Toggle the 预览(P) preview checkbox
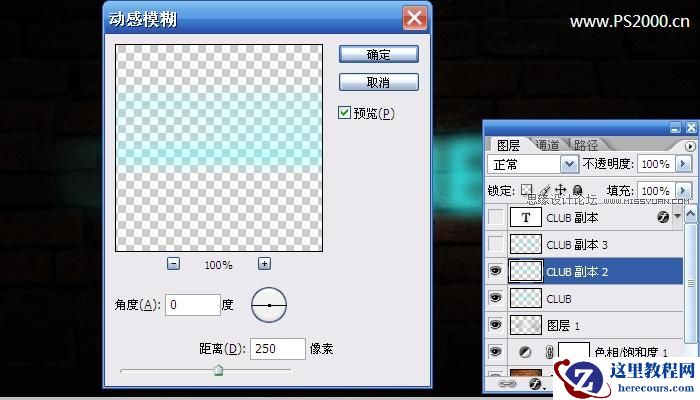The height and width of the screenshot is (400, 700). 344,112
